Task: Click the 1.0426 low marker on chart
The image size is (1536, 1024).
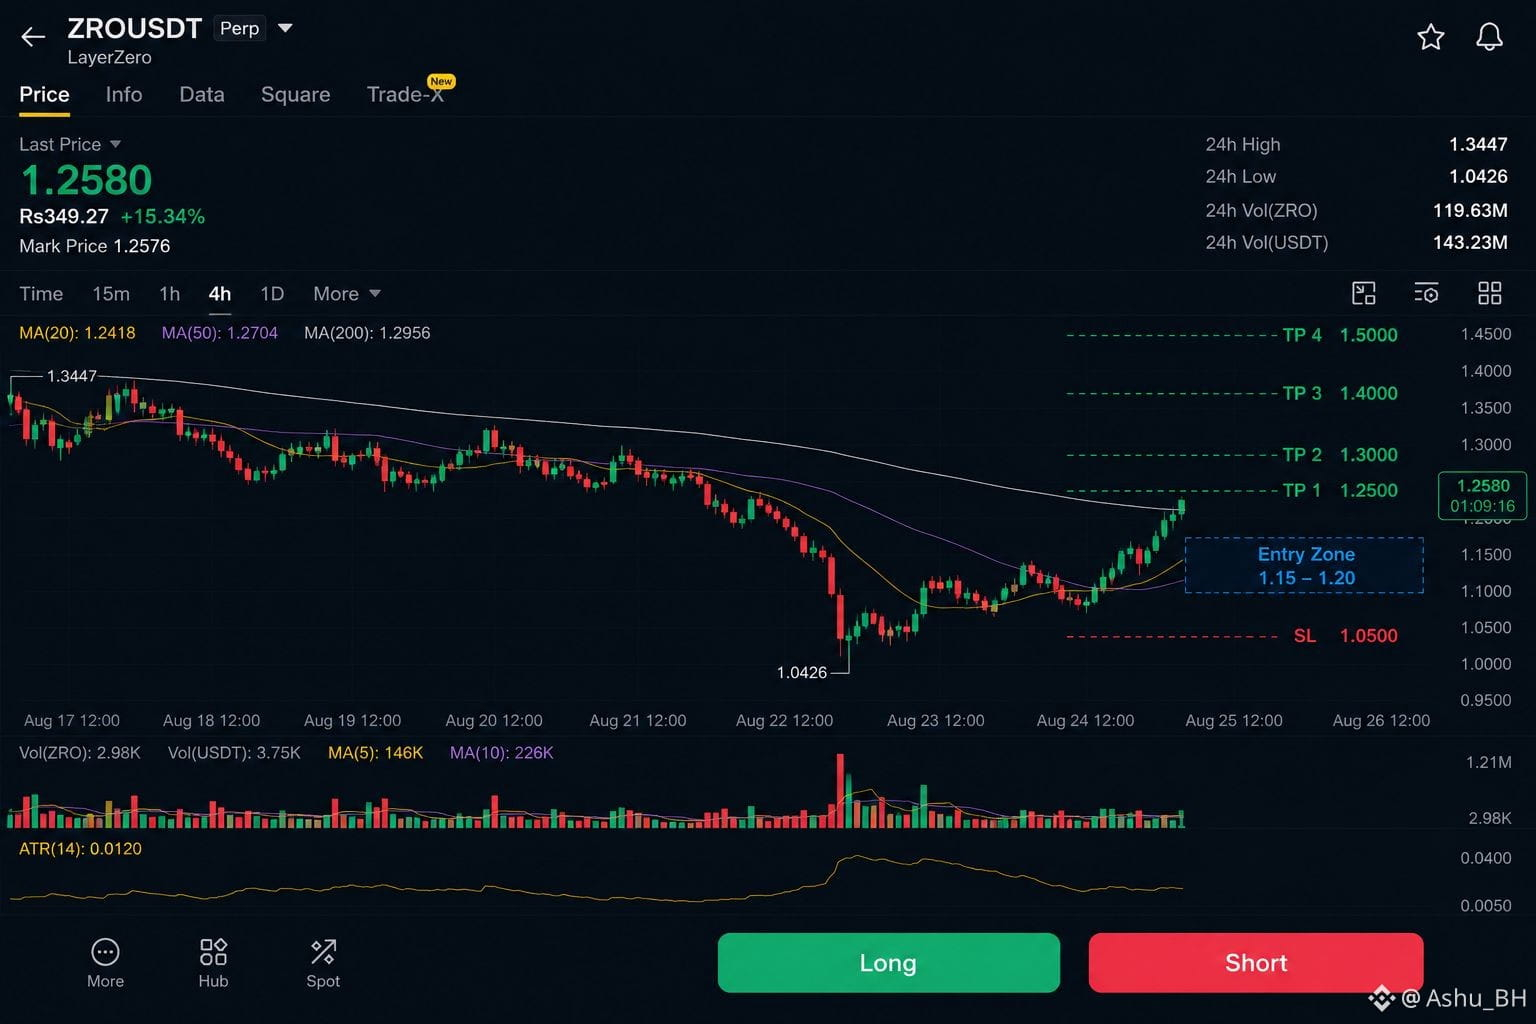Action: [x=802, y=673]
